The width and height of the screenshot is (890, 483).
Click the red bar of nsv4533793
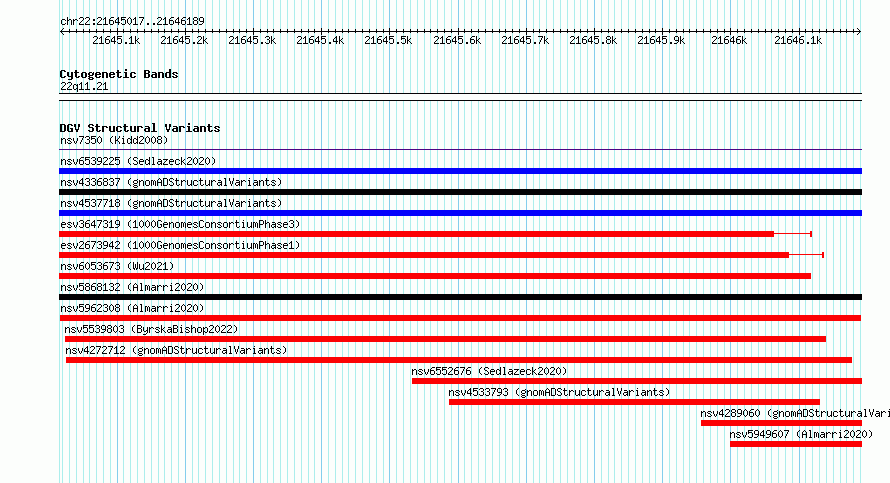tap(634, 402)
